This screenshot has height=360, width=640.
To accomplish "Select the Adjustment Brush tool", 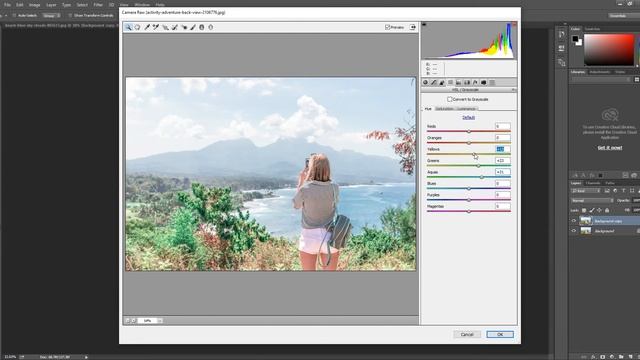I will tap(193, 27).
